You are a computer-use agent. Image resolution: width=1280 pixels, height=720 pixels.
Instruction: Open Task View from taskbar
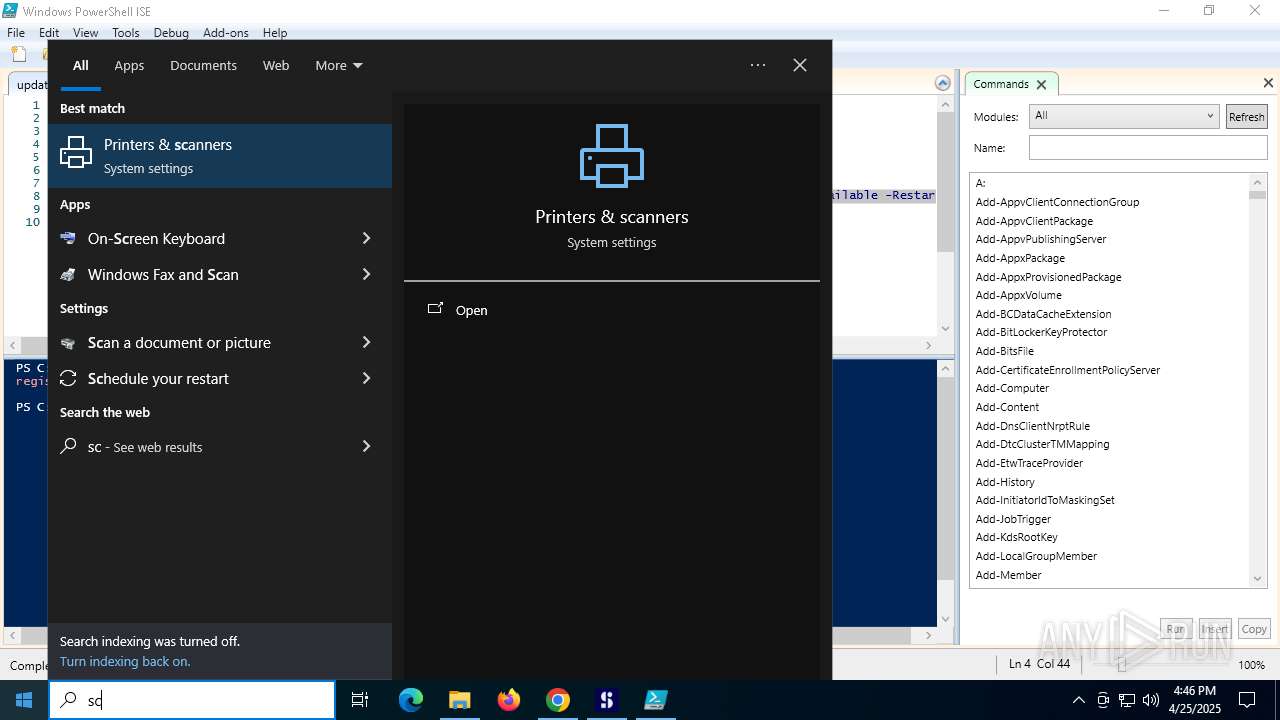pyautogui.click(x=360, y=700)
